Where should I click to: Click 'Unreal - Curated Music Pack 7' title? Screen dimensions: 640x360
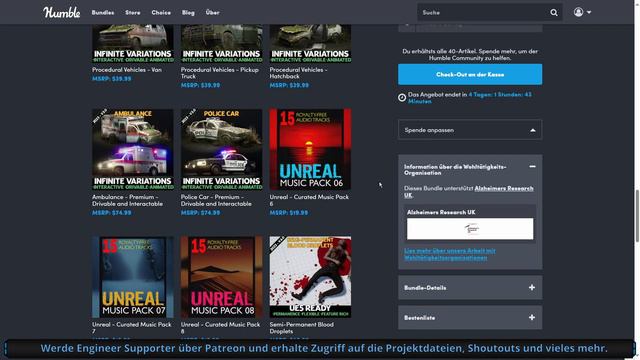(x=132, y=328)
